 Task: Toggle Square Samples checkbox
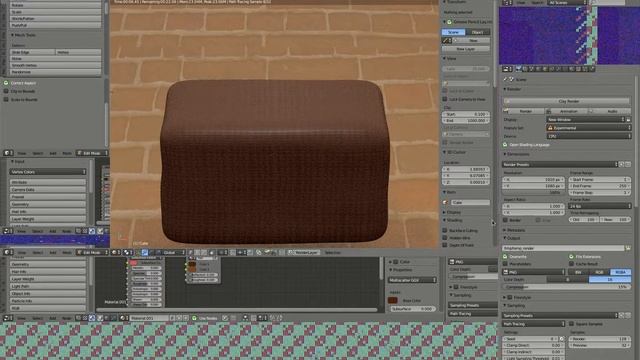point(571,324)
